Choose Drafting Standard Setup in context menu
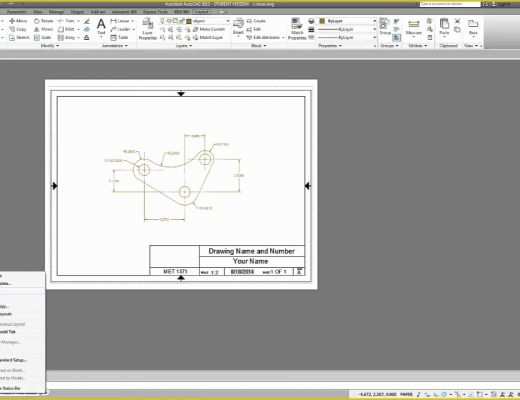 [13, 360]
